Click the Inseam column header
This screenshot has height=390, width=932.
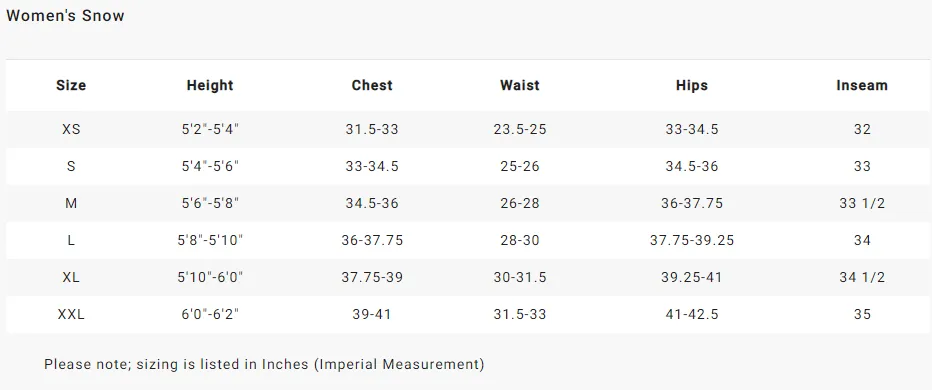click(x=862, y=85)
